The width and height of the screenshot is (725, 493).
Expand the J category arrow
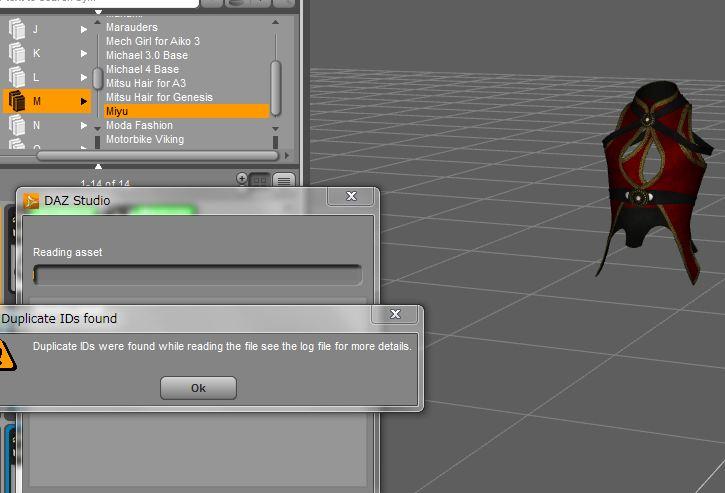[x=84, y=29]
